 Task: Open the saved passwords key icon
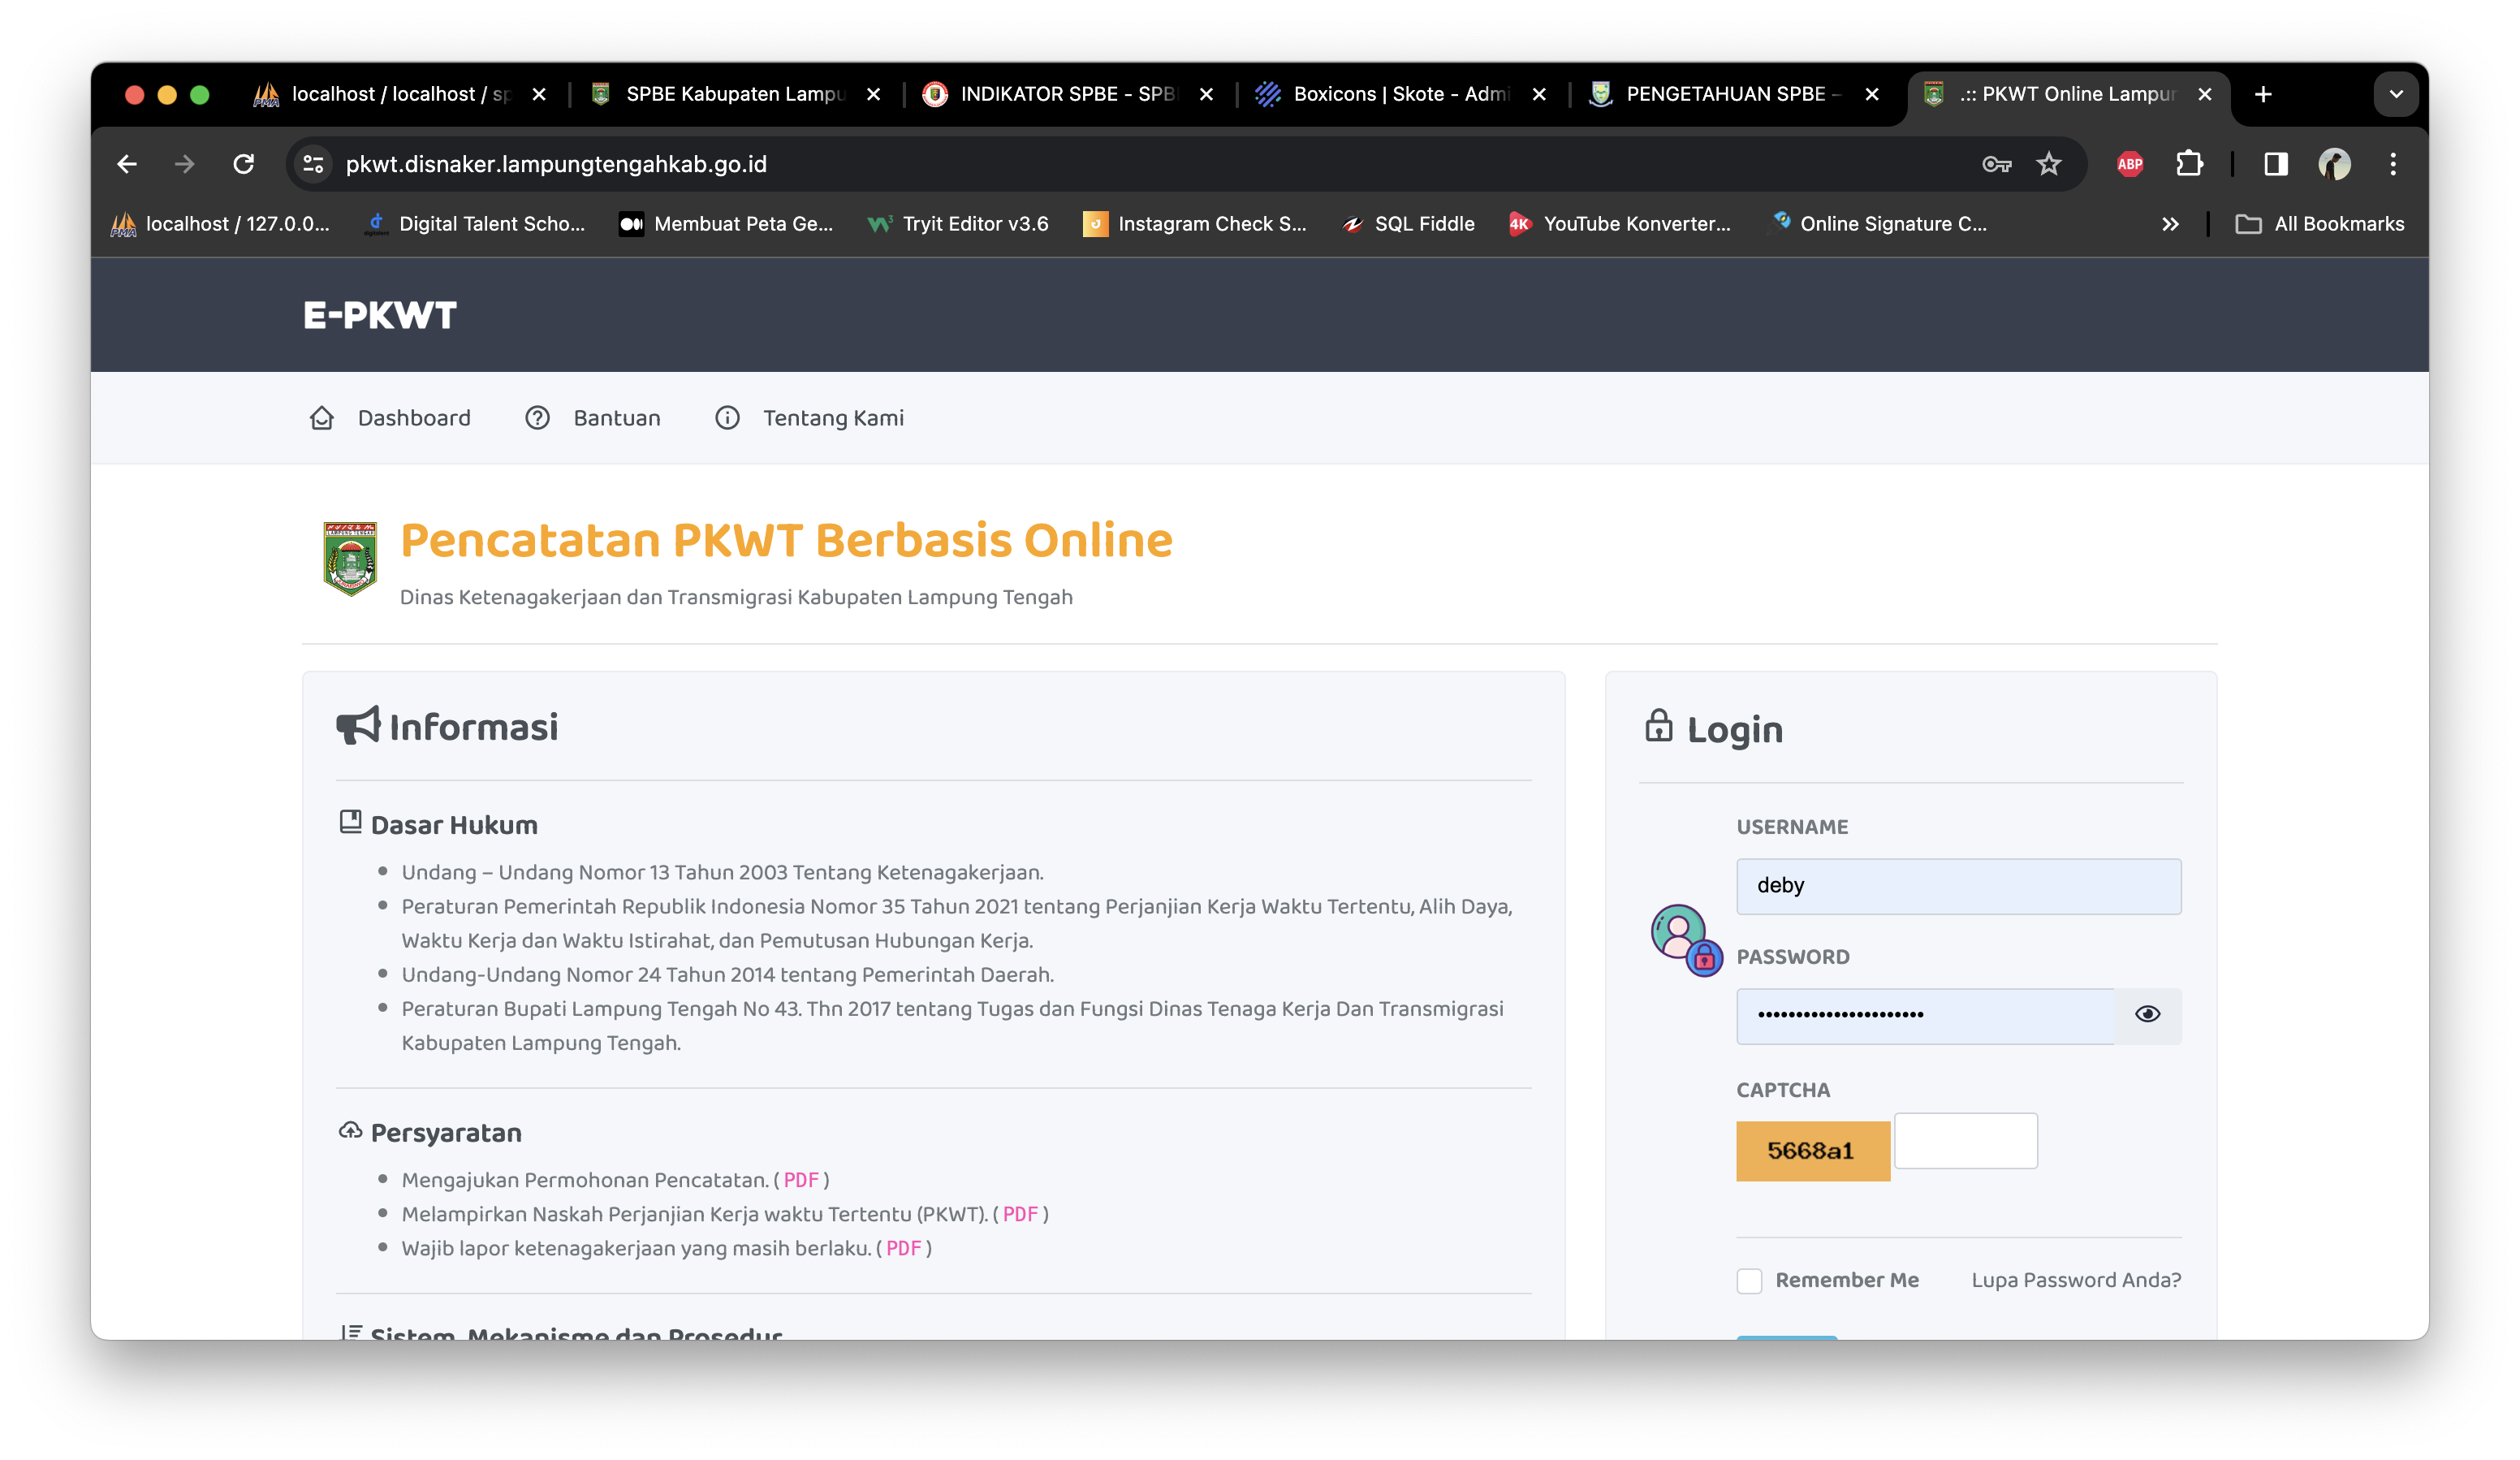tap(1996, 164)
